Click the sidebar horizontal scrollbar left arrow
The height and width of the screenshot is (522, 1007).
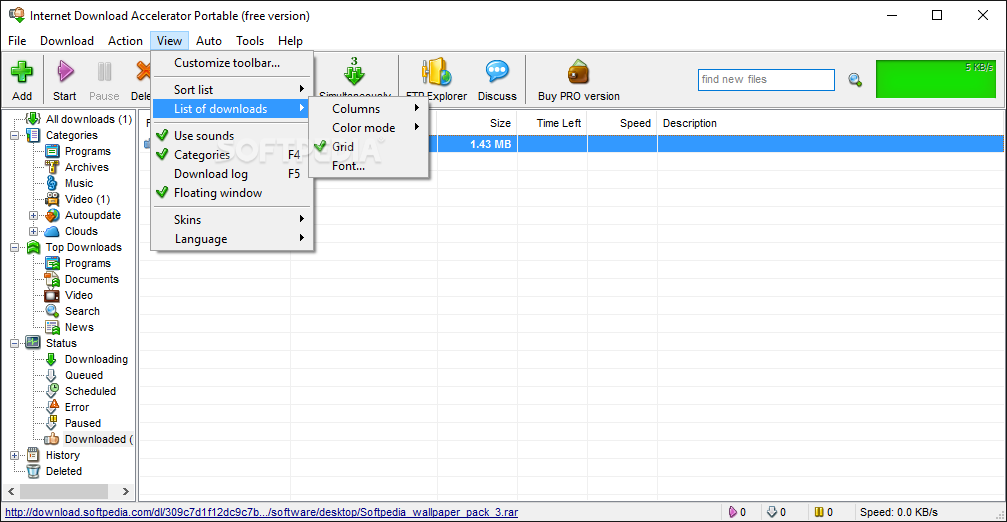coord(11,492)
